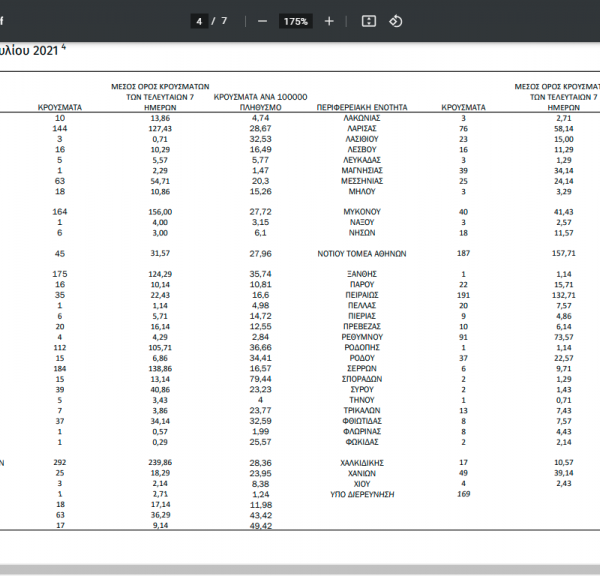Select the text ΠΑΡΟΥ
This screenshot has height=576, width=600.
[x=362, y=284]
